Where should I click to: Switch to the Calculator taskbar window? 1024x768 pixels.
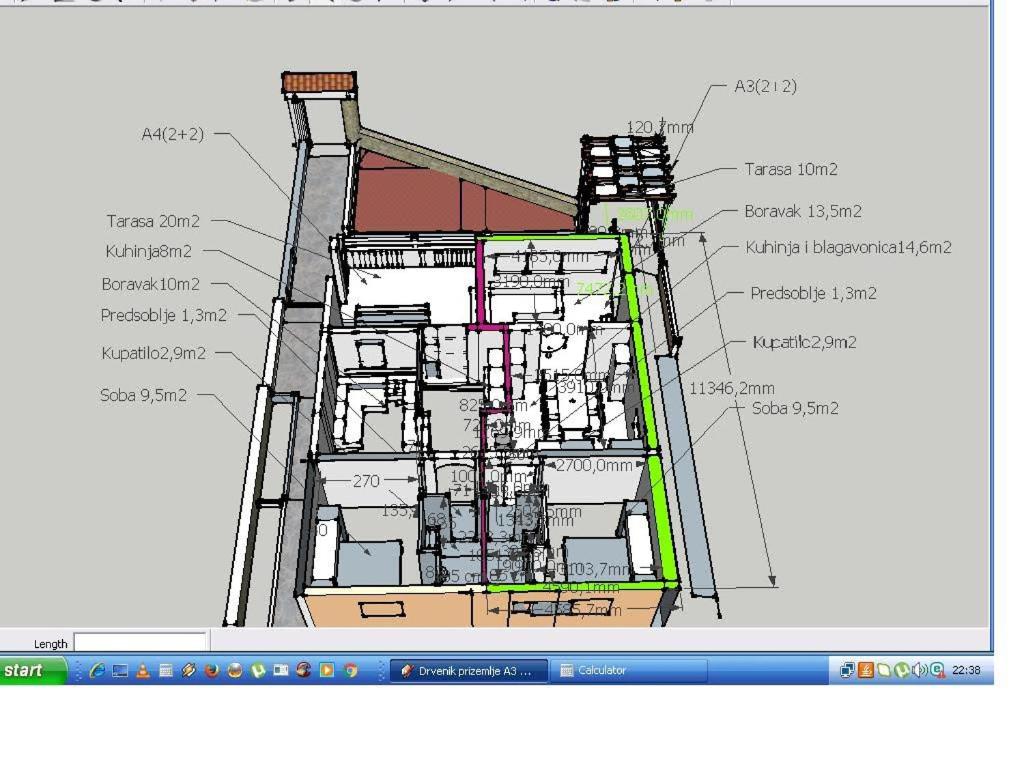click(x=628, y=671)
